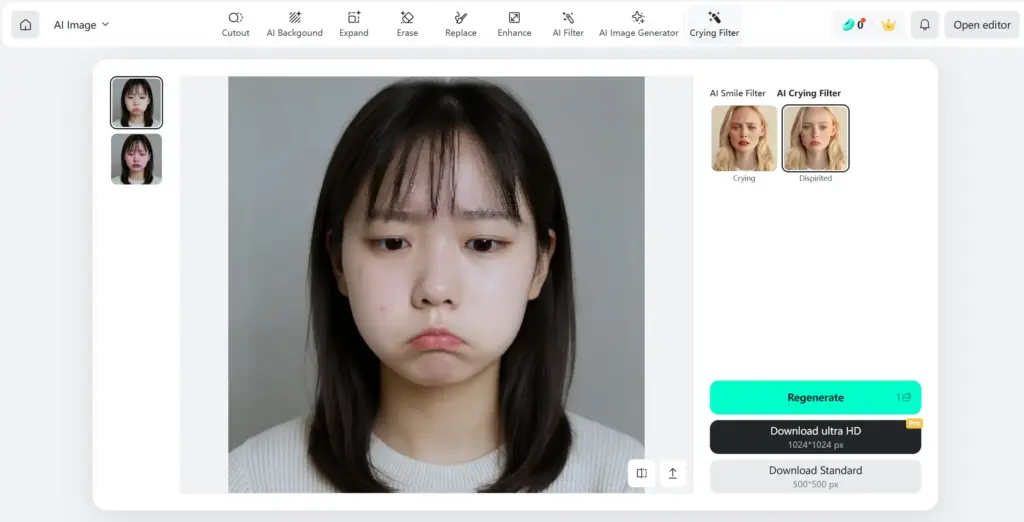
Task: Select the Expand tool
Action: coord(354,25)
